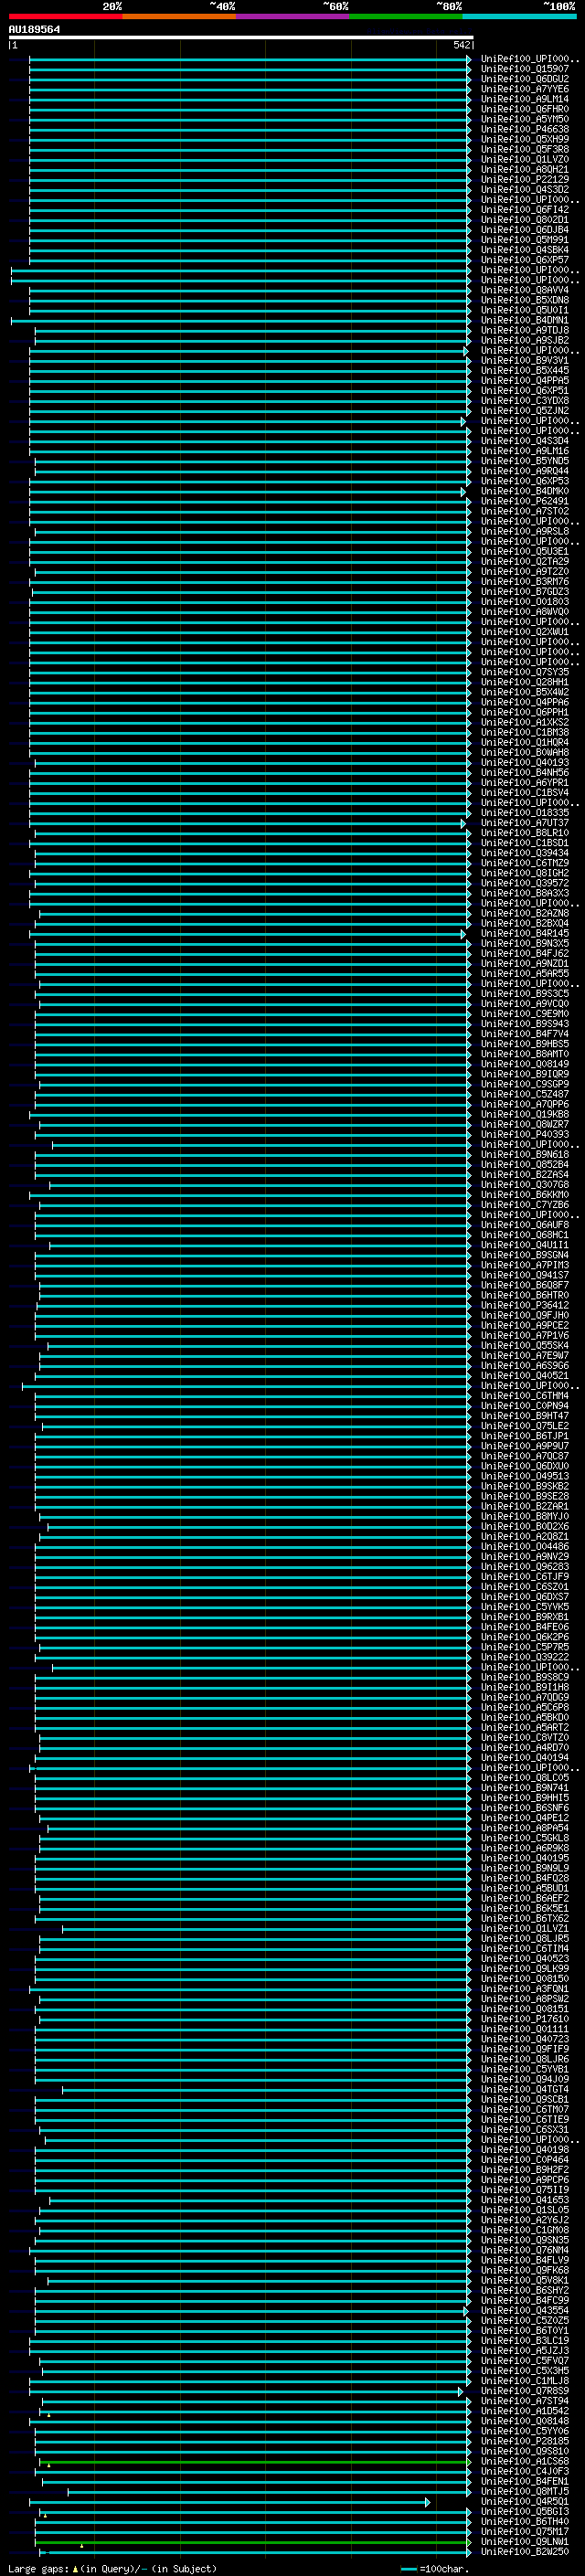Select hit label UniRef100_Q76NM4
This screenshot has width=585, height=2576.
point(525,2250)
